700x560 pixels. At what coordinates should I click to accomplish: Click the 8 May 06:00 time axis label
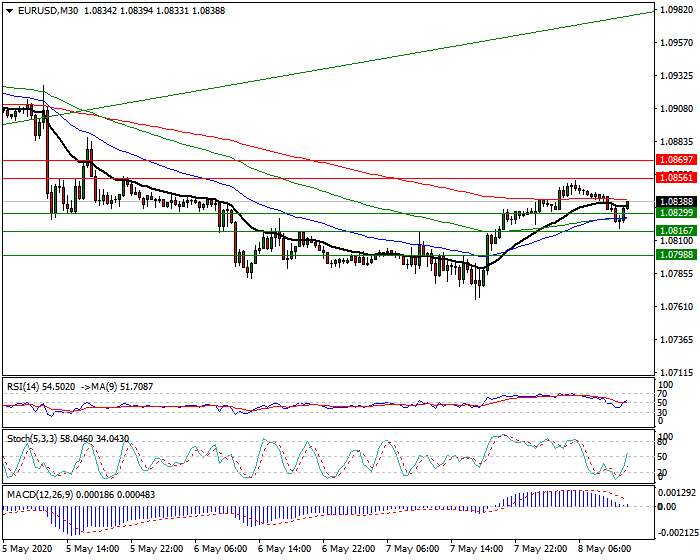tap(605, 549)
